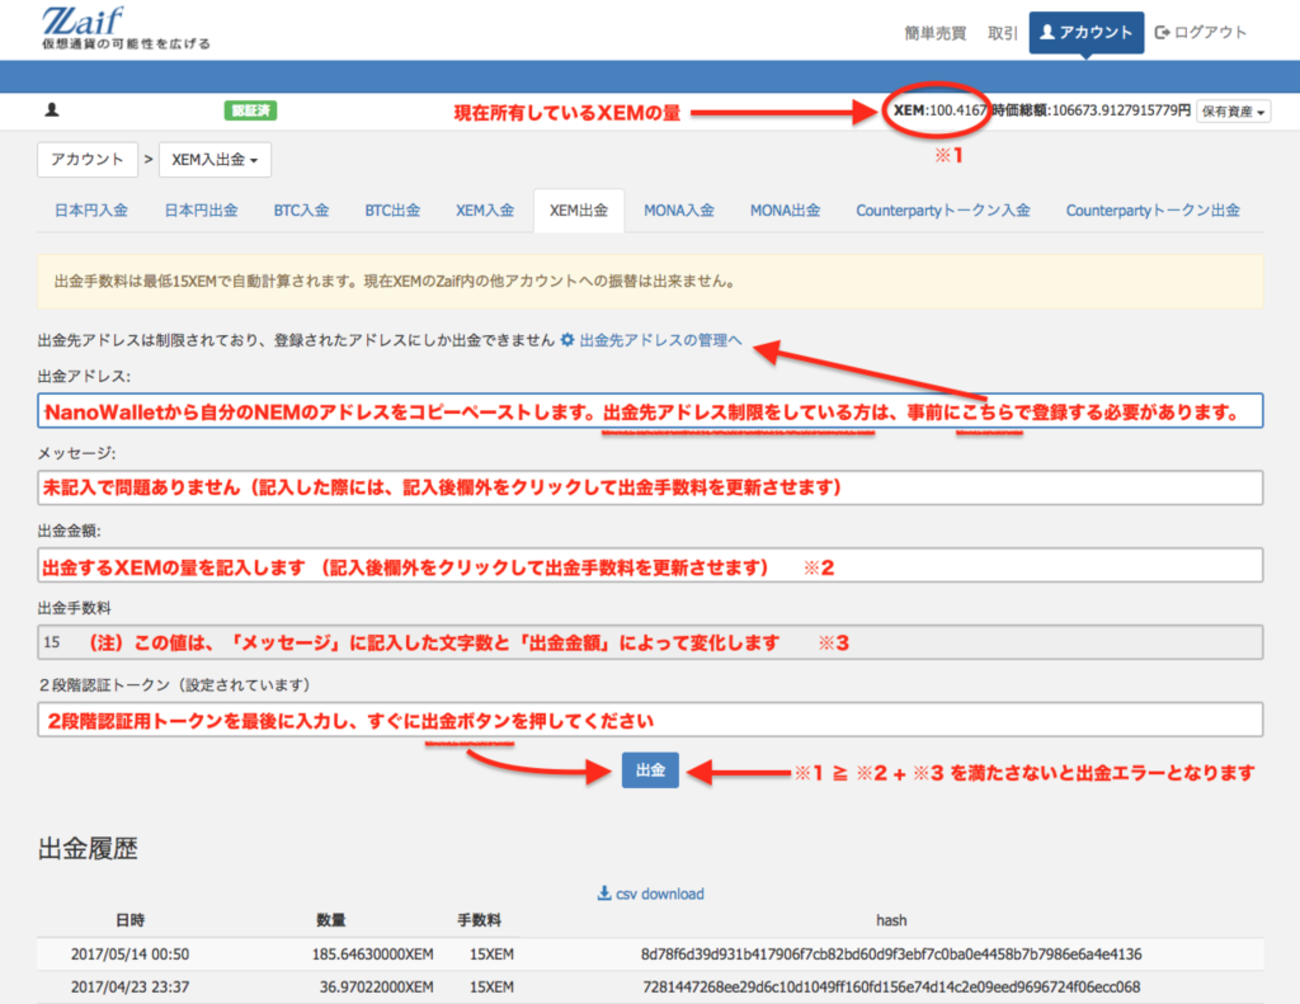Click the 出金履歴 heading
This screenshot has width=1300, height=1004.
[88, 849]
